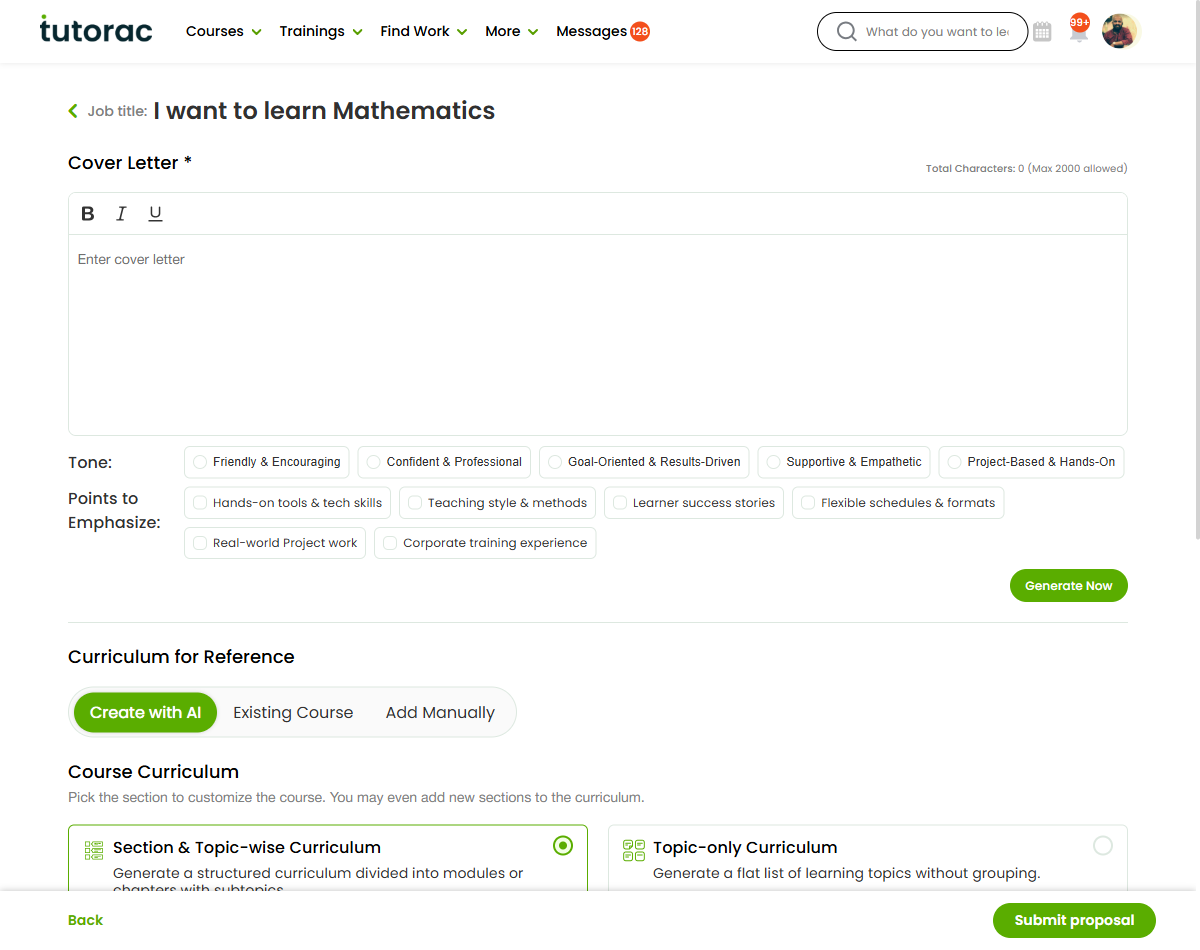Viewport: 1200px width, 950px height.
Task: Select Section & Topic-wise Curriculum radio
Action: (563, 846)
